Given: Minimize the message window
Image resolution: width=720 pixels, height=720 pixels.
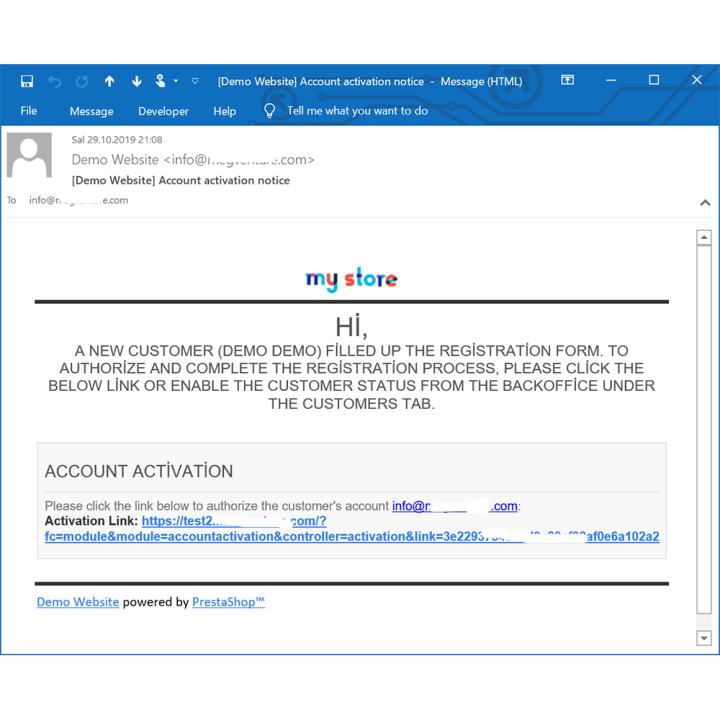Looking at the screenshot, I should click(x=611, y=80).
